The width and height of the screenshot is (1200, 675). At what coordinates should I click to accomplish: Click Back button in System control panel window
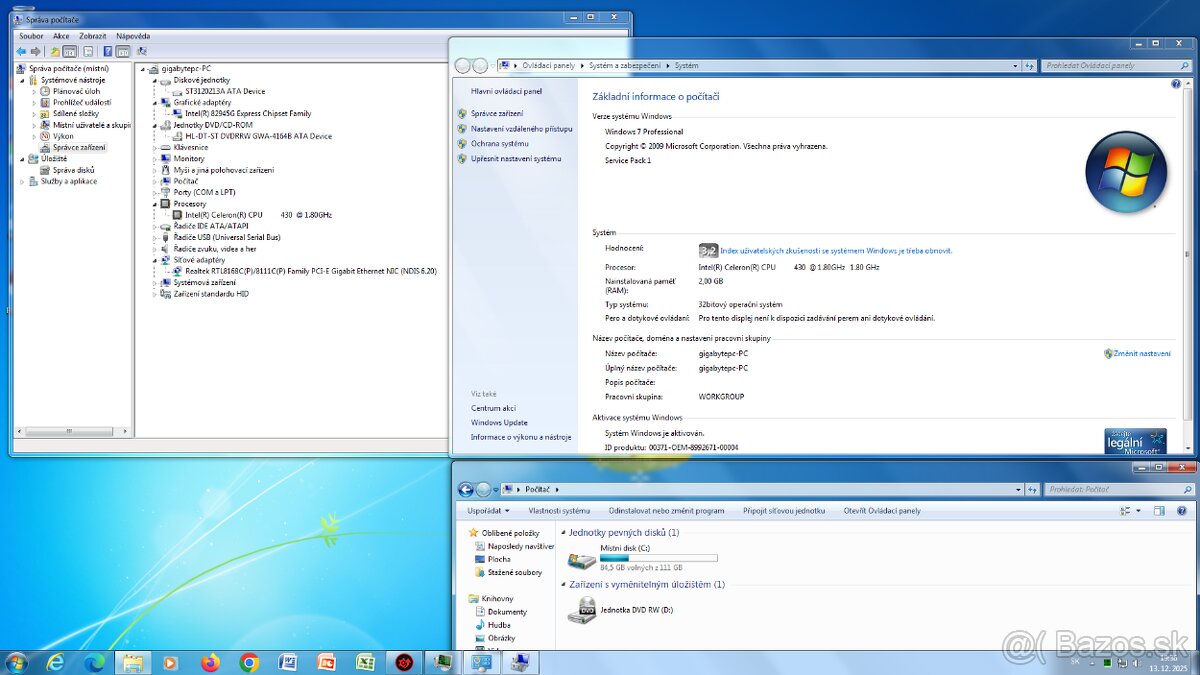pyautogui.click(x=463, y=66)
